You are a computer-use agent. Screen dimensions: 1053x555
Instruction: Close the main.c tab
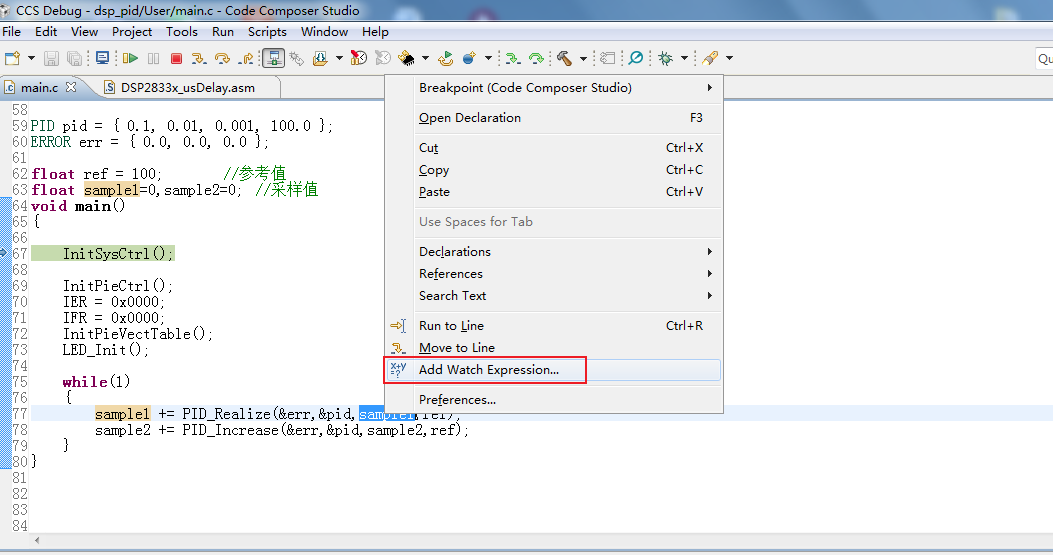[x=71, y=87]
